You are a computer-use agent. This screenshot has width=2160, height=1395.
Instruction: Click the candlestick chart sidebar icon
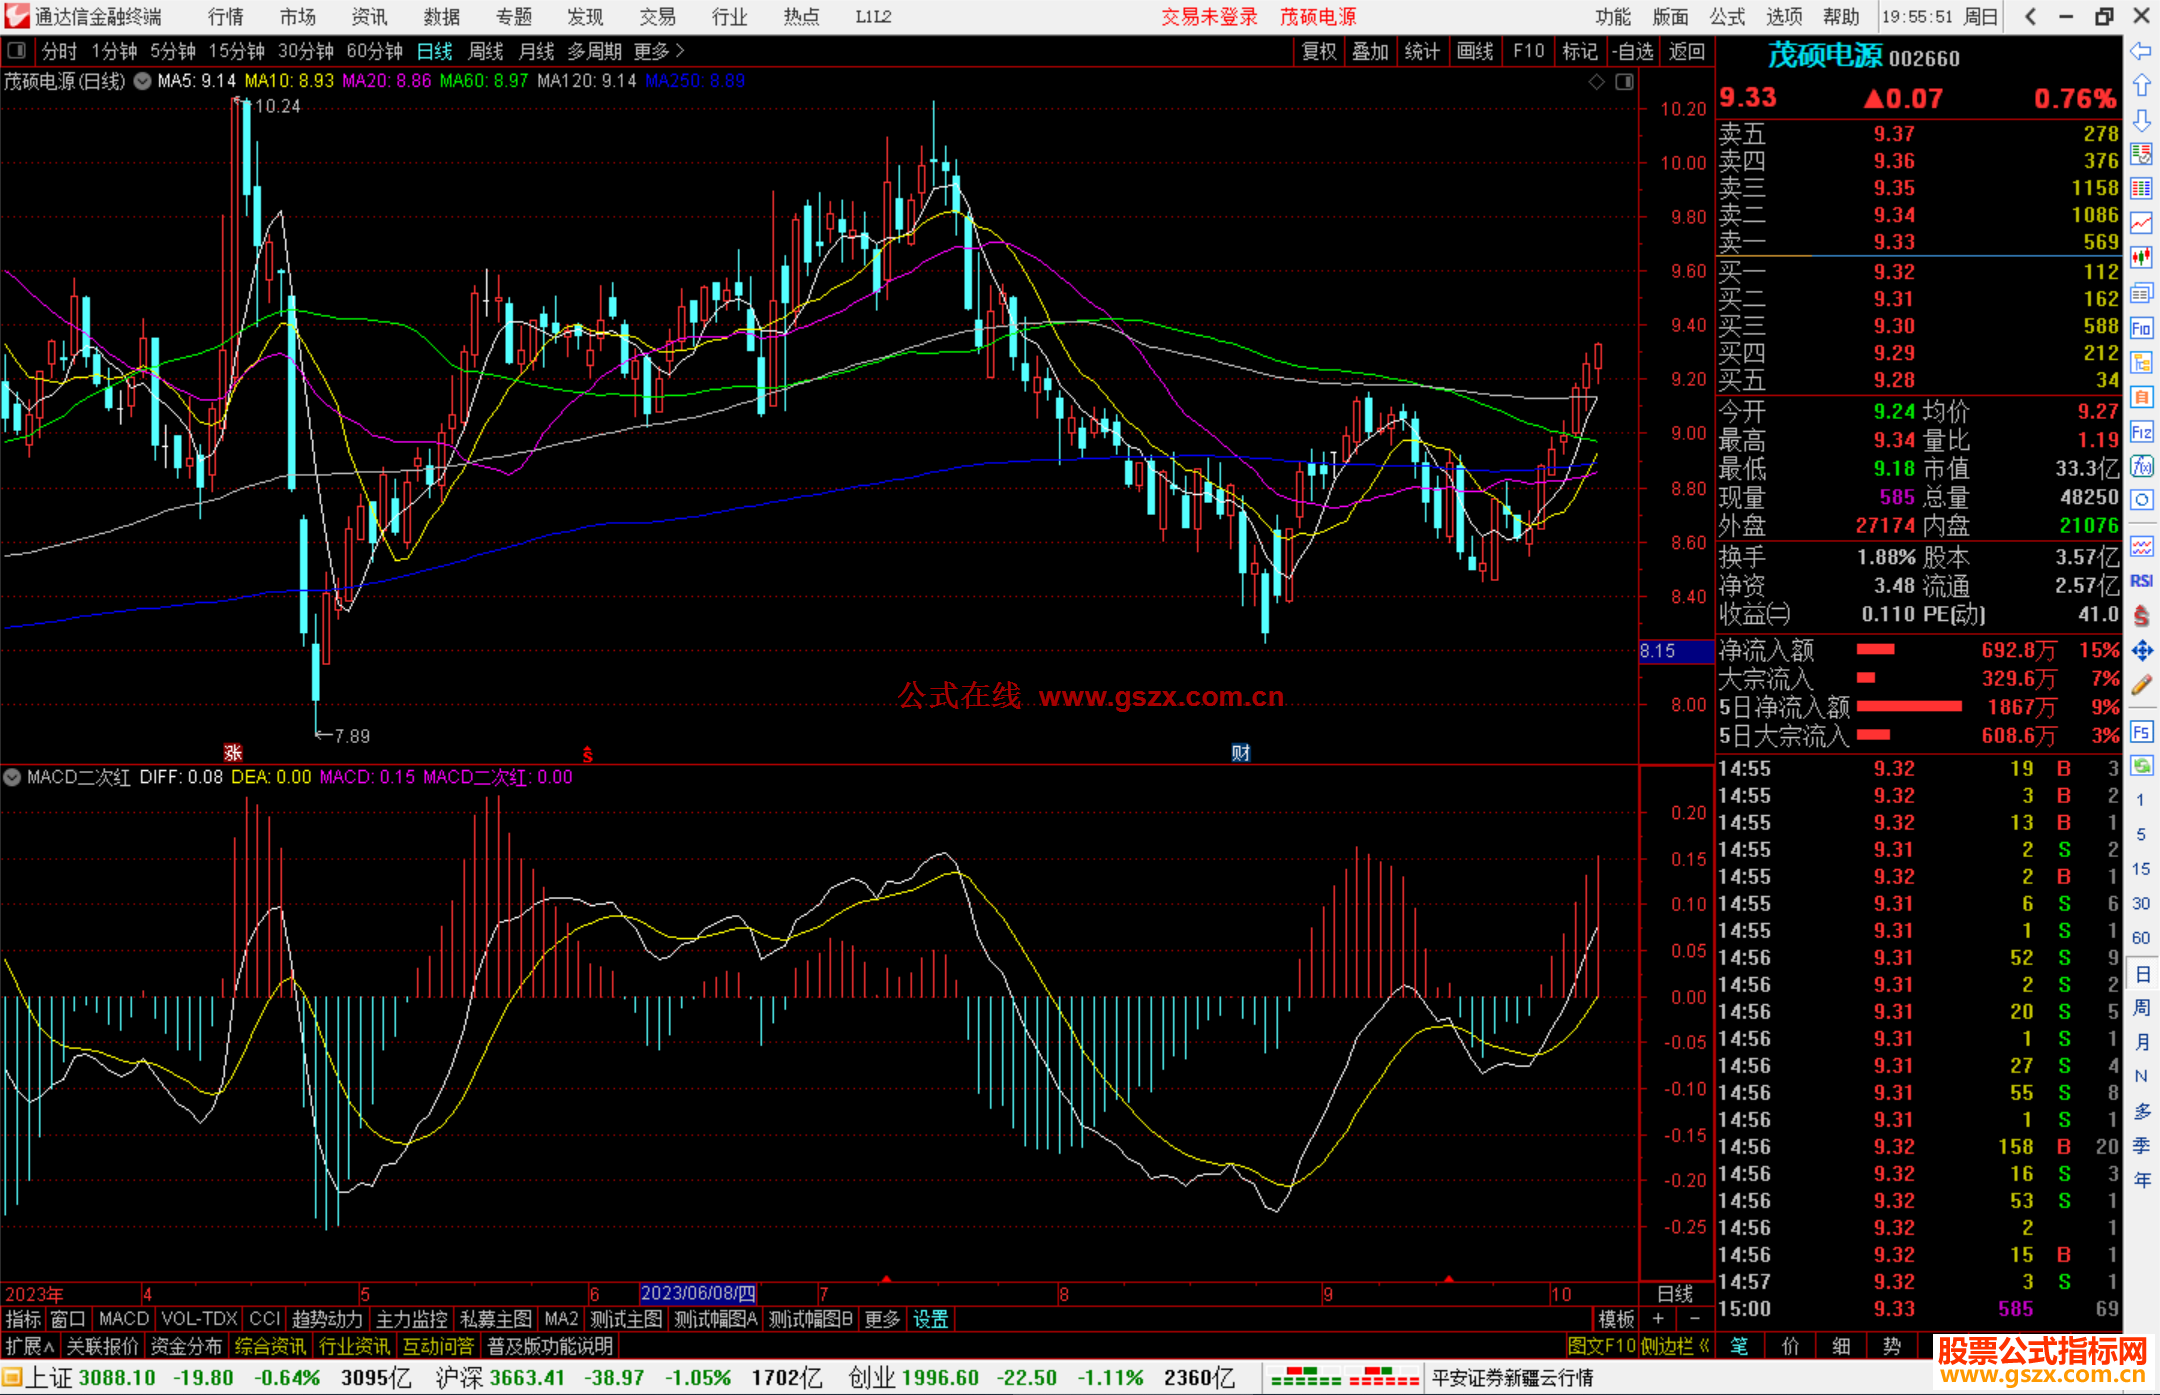point(2141,258)
